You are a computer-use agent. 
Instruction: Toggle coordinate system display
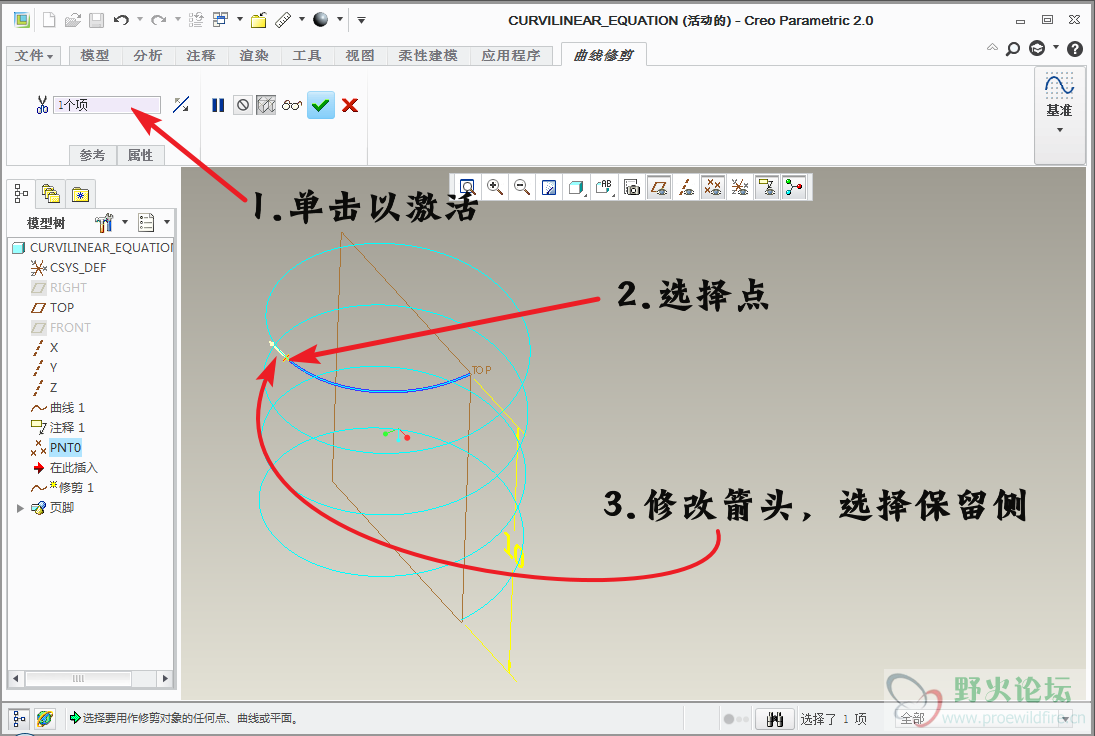740,187
